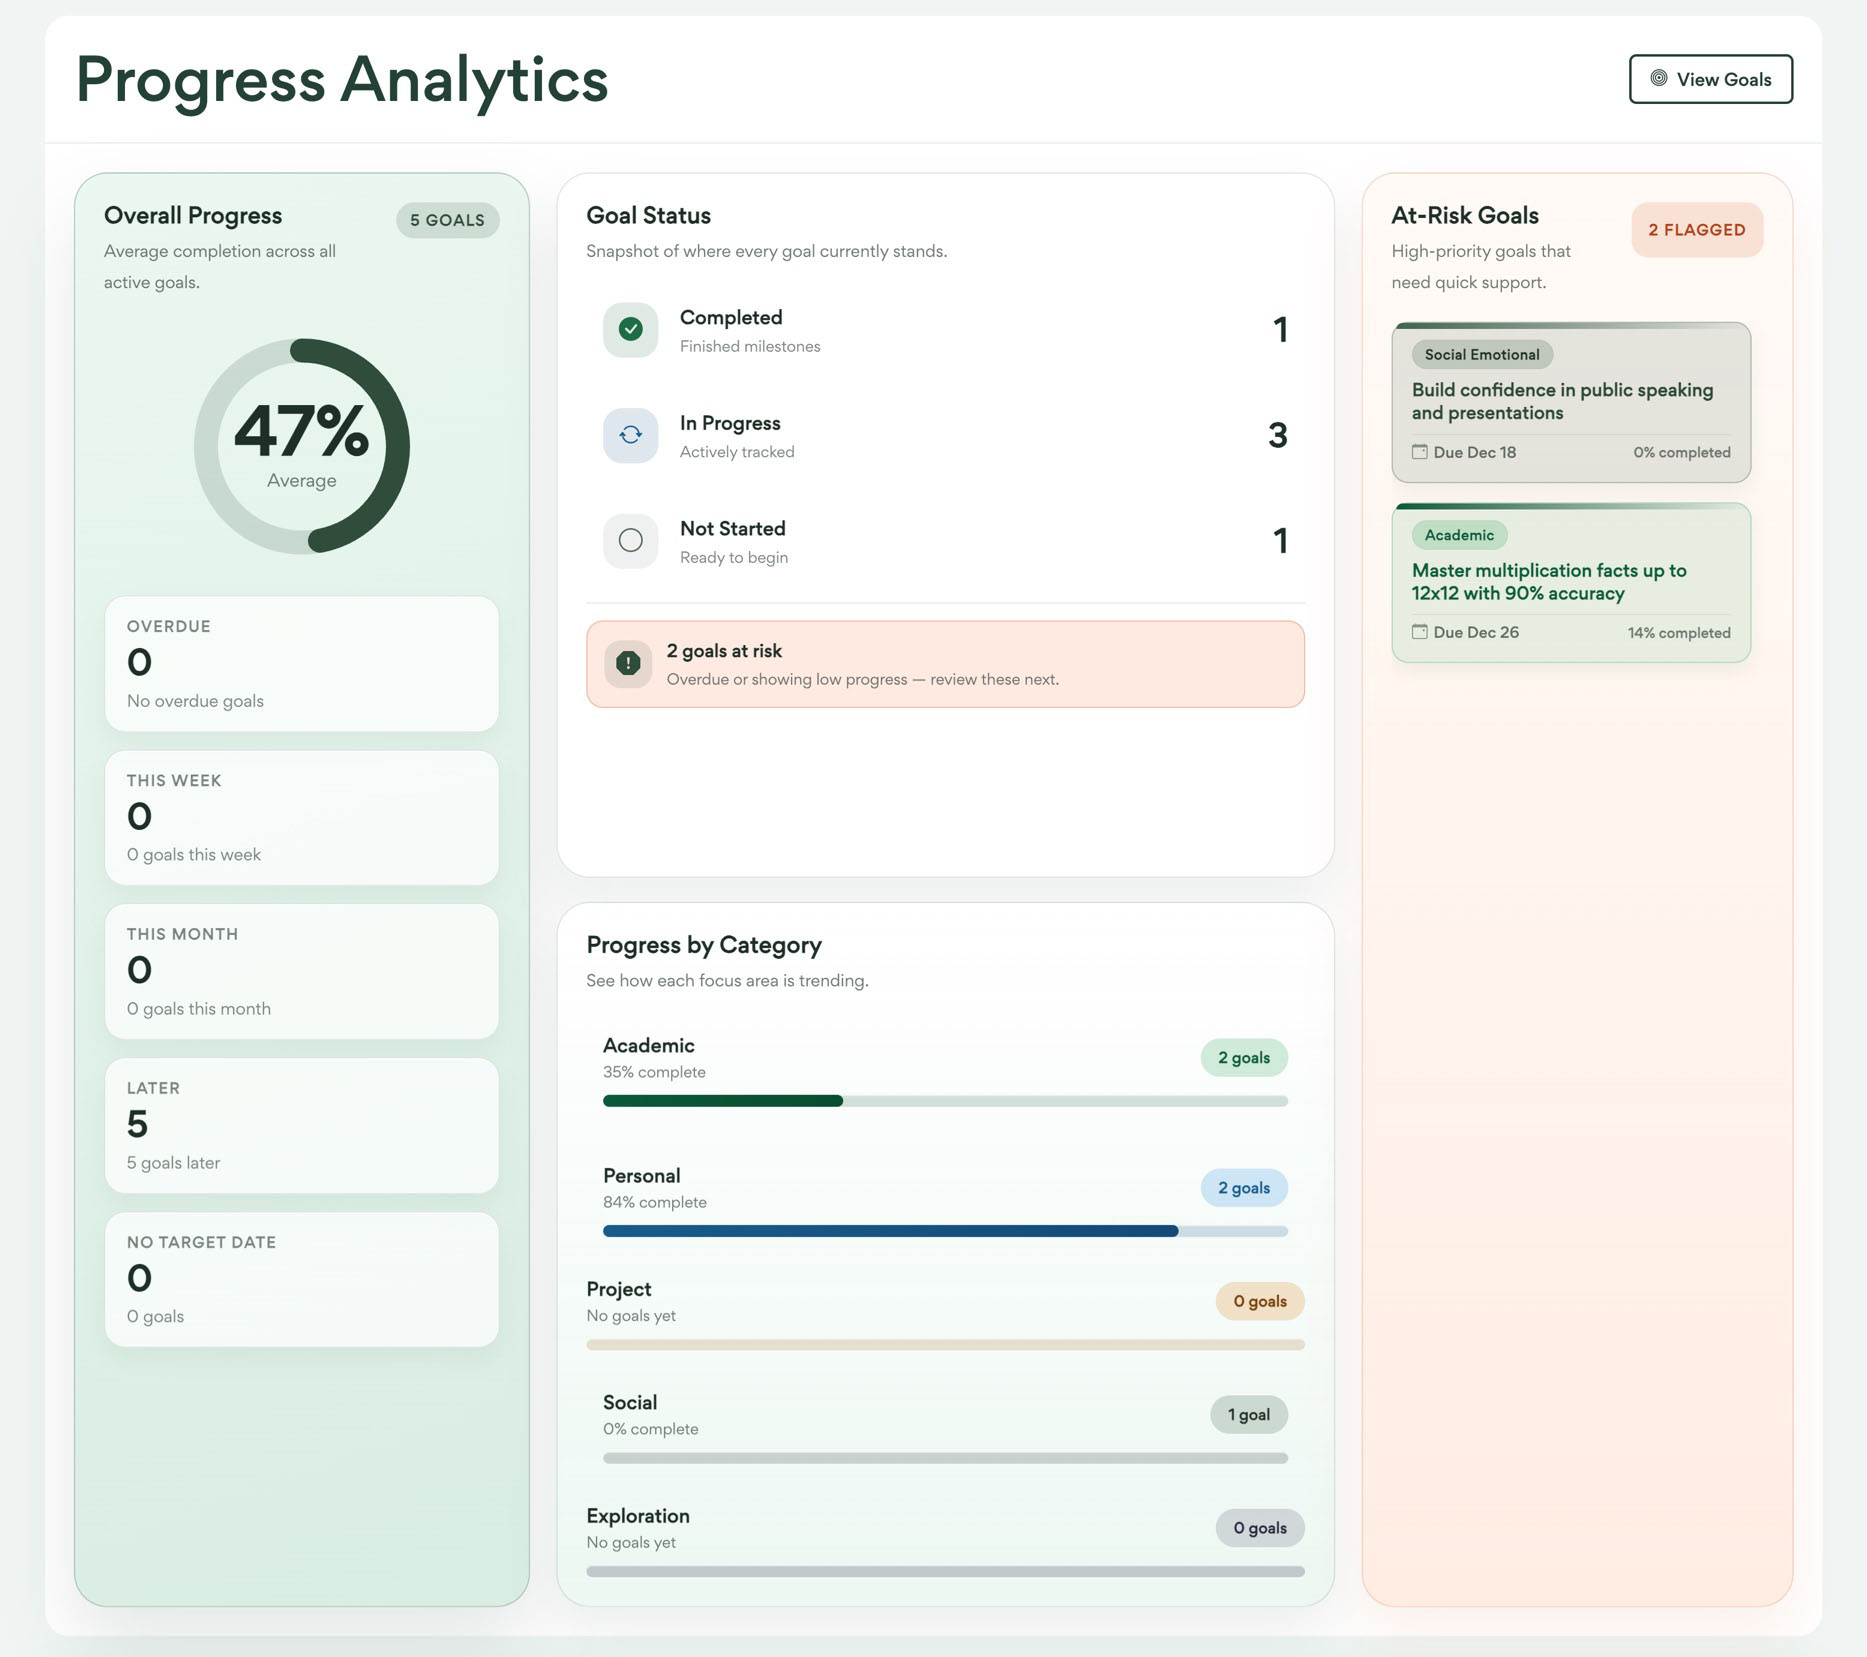The width and height of the screenshot is (1867, 1657).
Task: Open the Master multiplication facts goal card
Action: [x=1570, y=582]
